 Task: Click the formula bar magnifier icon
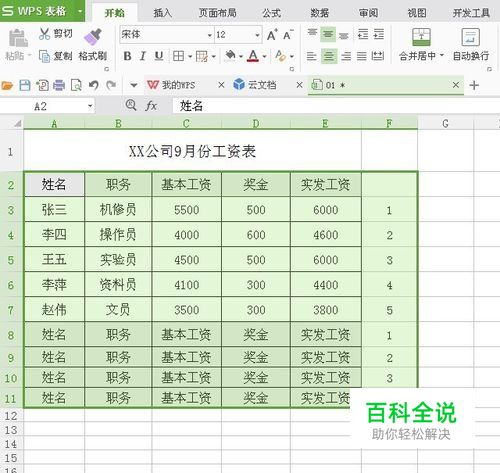point(131,106)
